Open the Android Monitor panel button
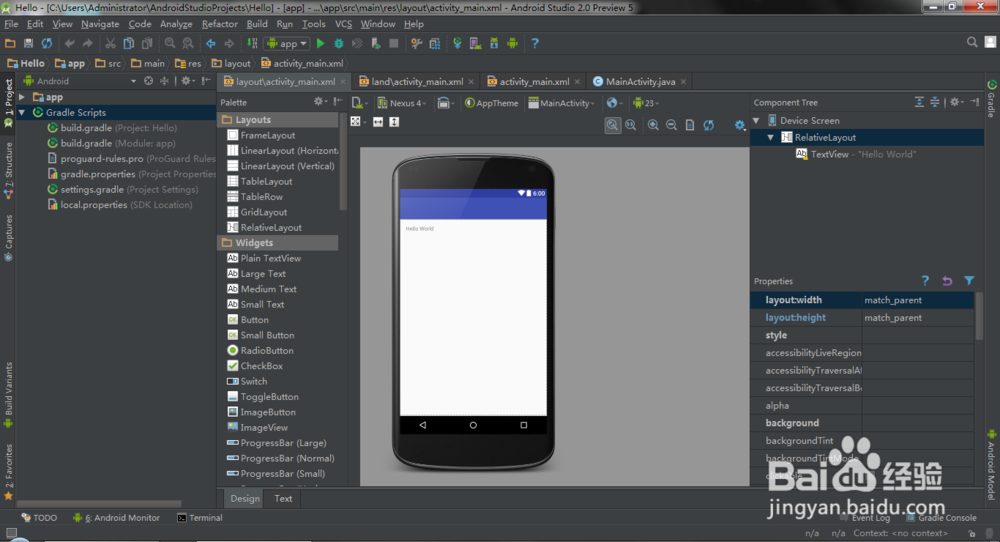Viewport: 1000px width, 542px height. (x=116, y=518)
